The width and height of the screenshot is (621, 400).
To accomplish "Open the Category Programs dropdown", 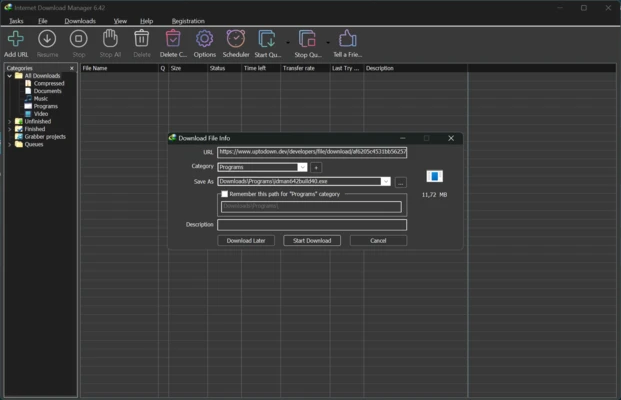I will click(302, 167).
